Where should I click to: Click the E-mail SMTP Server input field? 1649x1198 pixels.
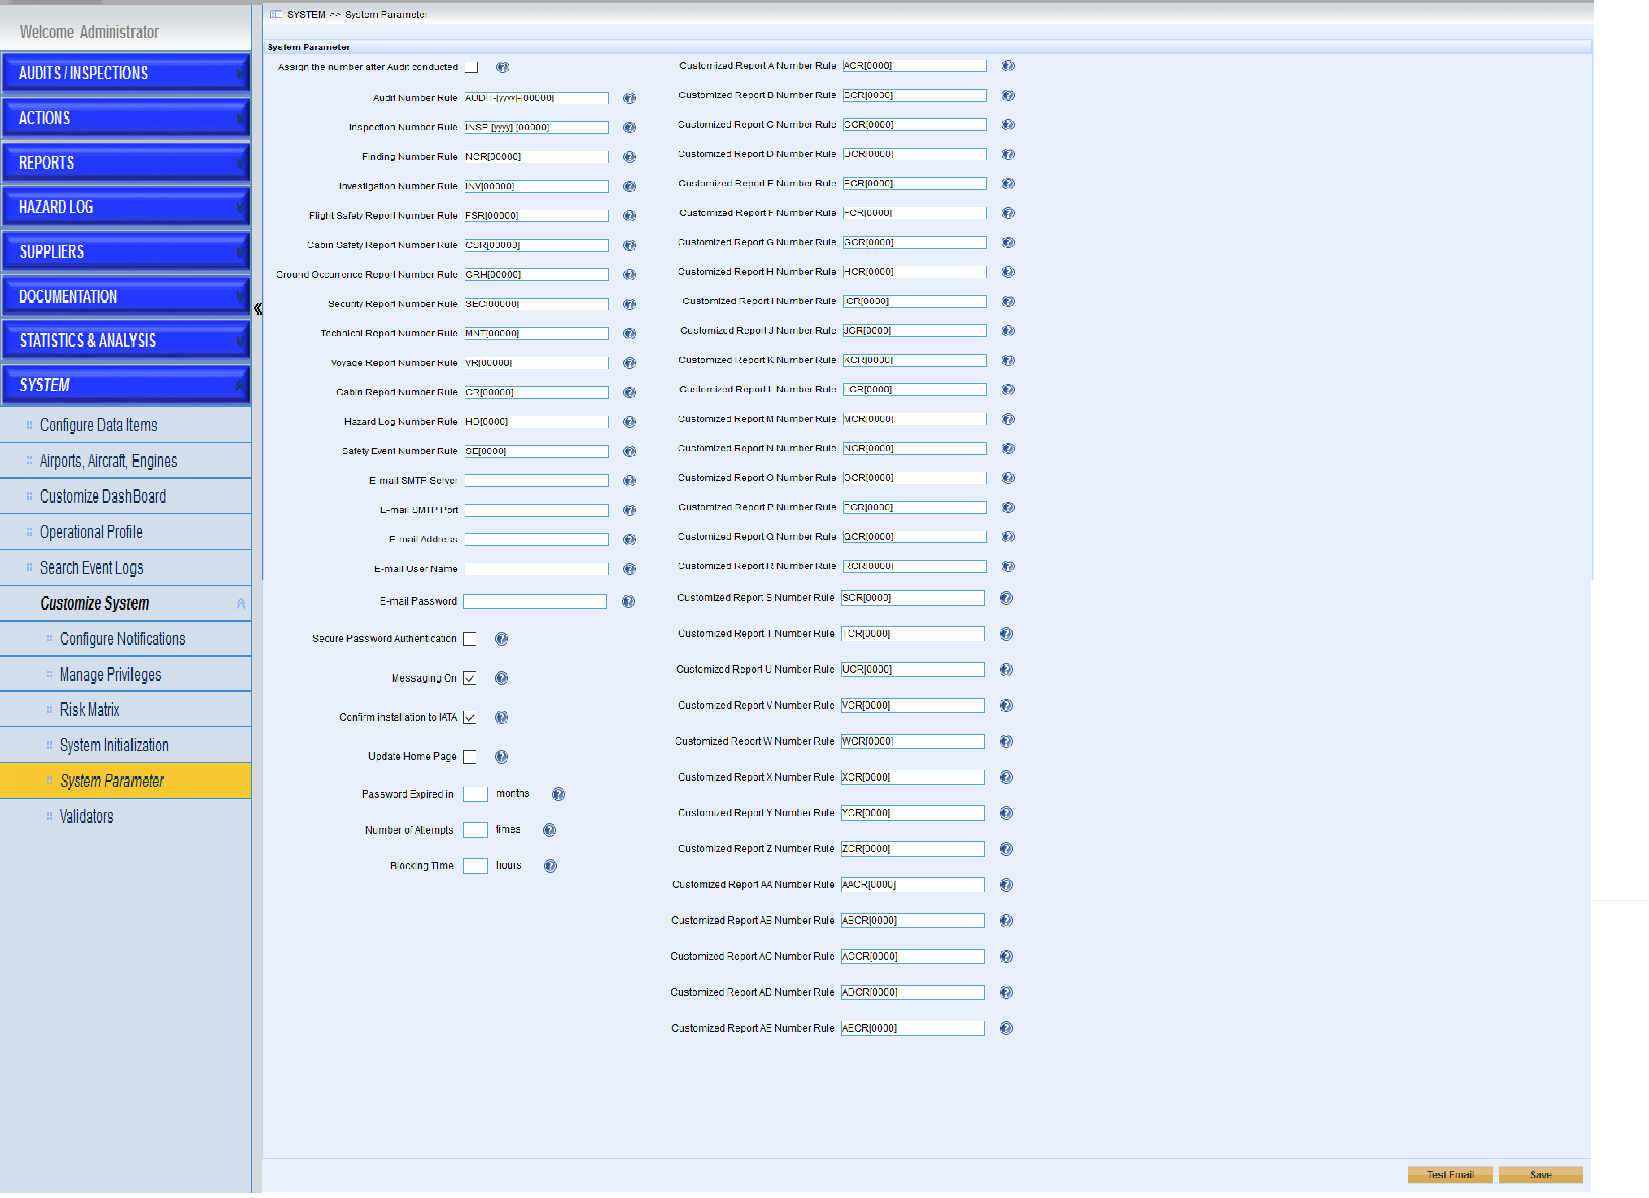(536, 481)
